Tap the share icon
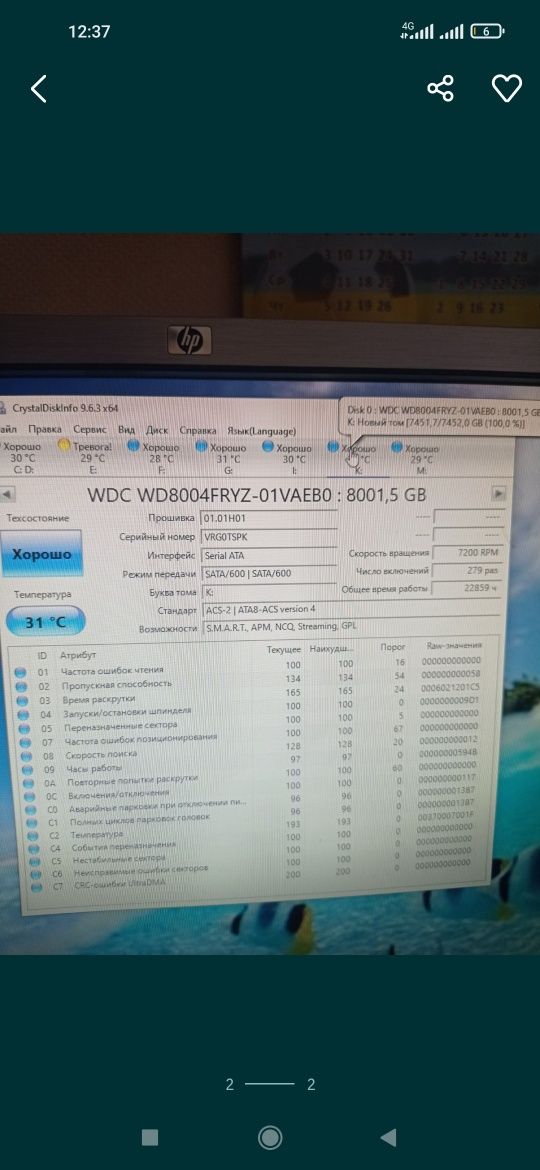Image resolution: width=540 pixels, height=1170 pixels. coord(440,89)
